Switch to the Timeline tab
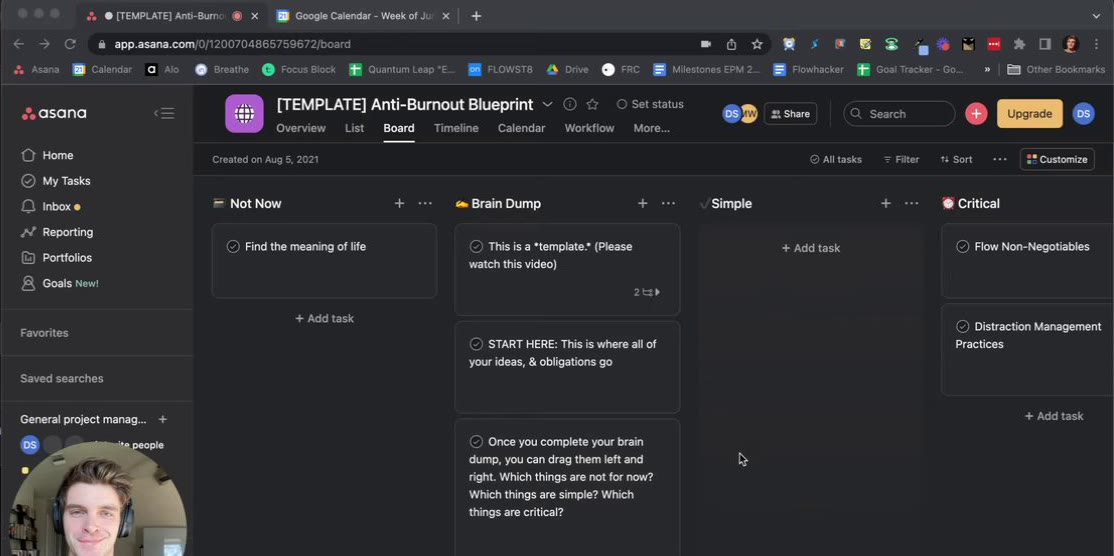 (x=456, y=129)
